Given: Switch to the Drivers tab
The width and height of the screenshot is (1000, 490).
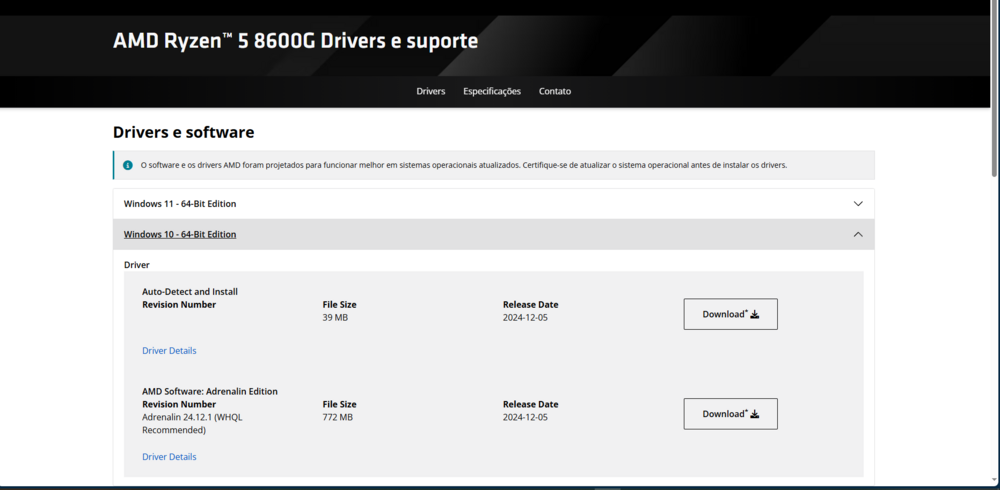Looking at the screenshot, I should pyautogui.click(x=431, y=91).
